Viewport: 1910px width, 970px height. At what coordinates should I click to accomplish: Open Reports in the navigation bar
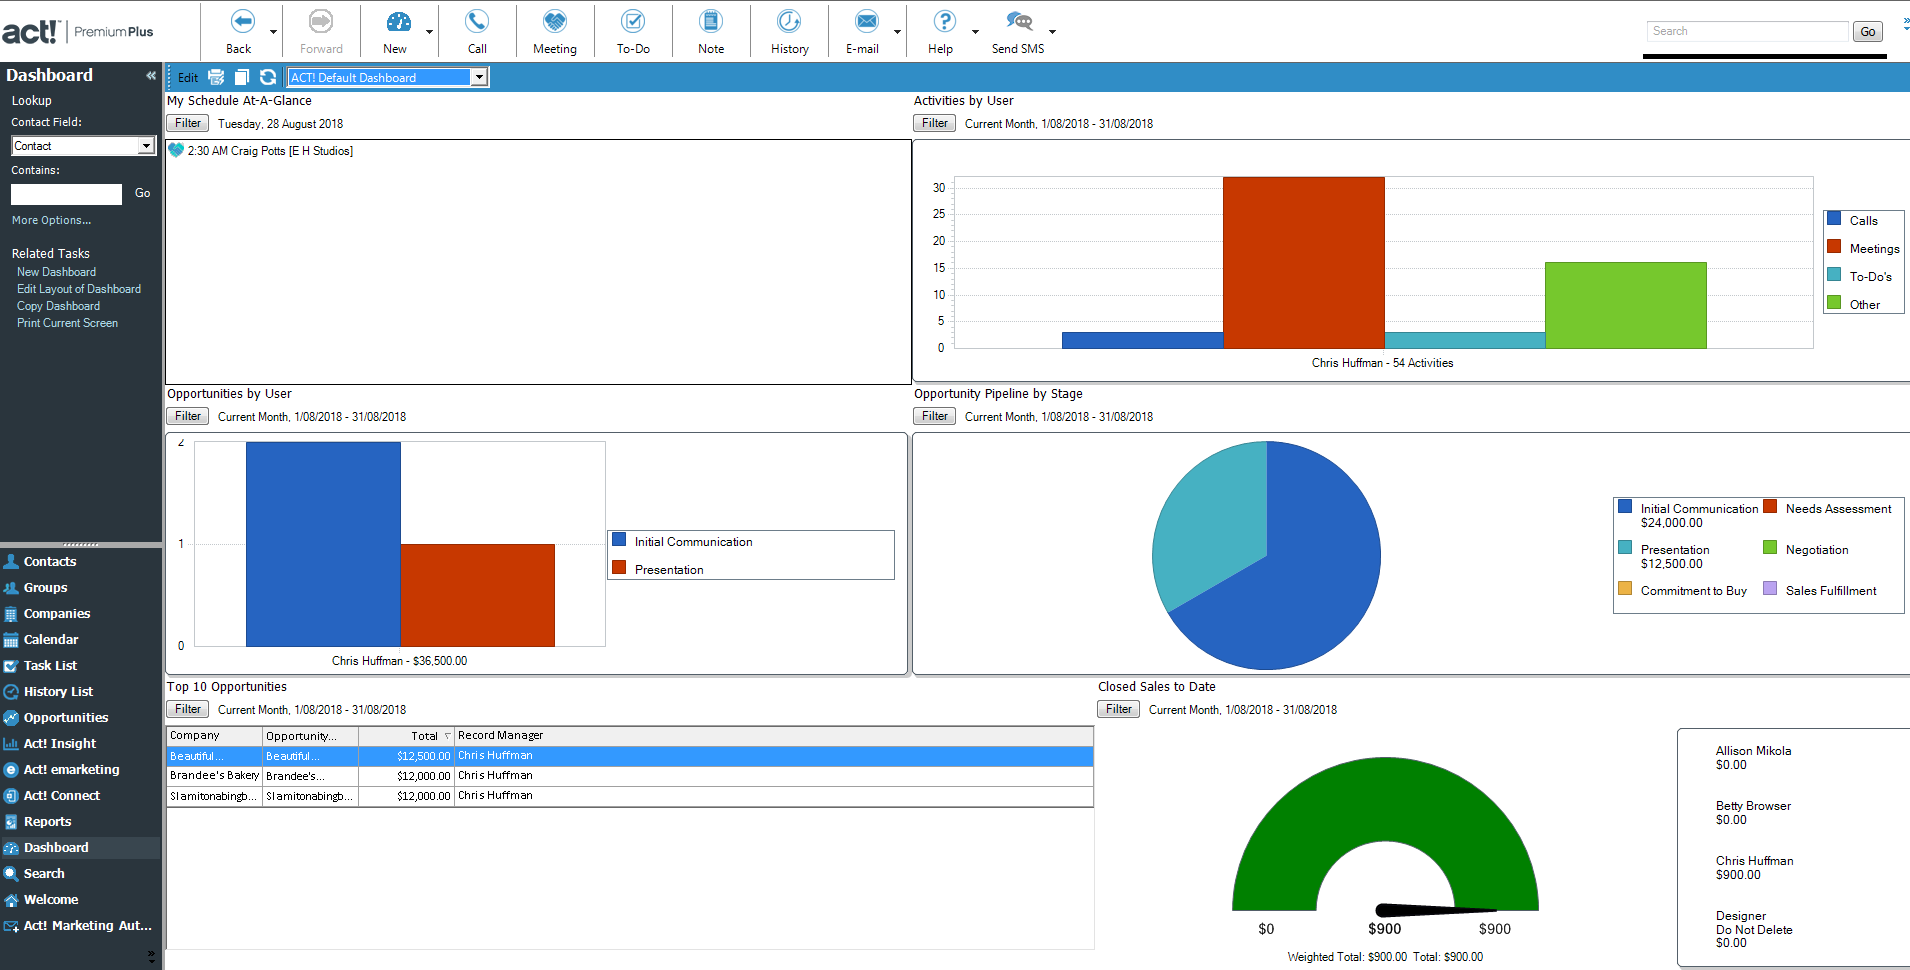click(47, 822)
